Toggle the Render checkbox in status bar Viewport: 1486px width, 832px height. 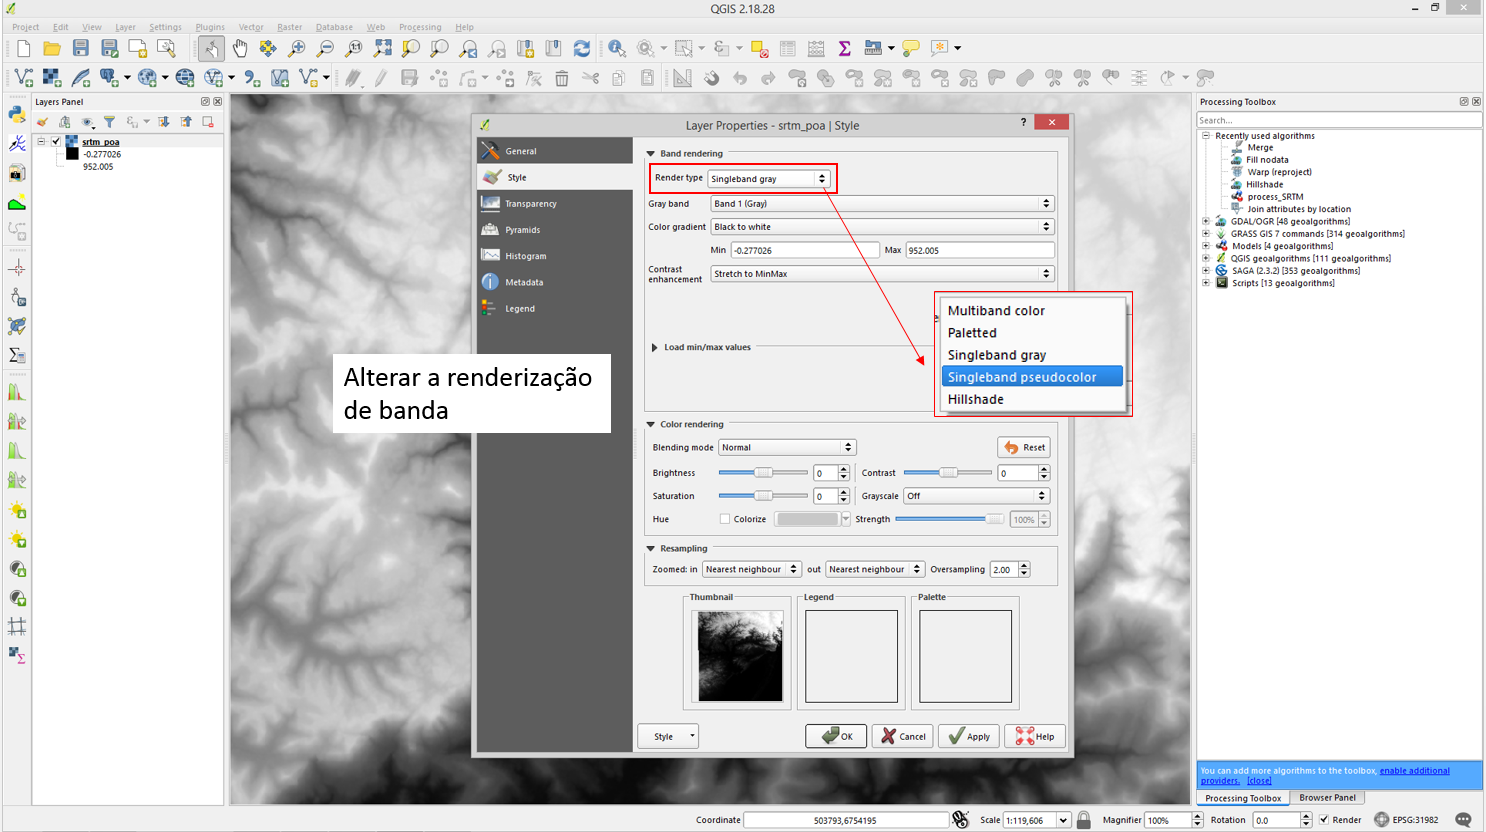[x=1324, y=820]
